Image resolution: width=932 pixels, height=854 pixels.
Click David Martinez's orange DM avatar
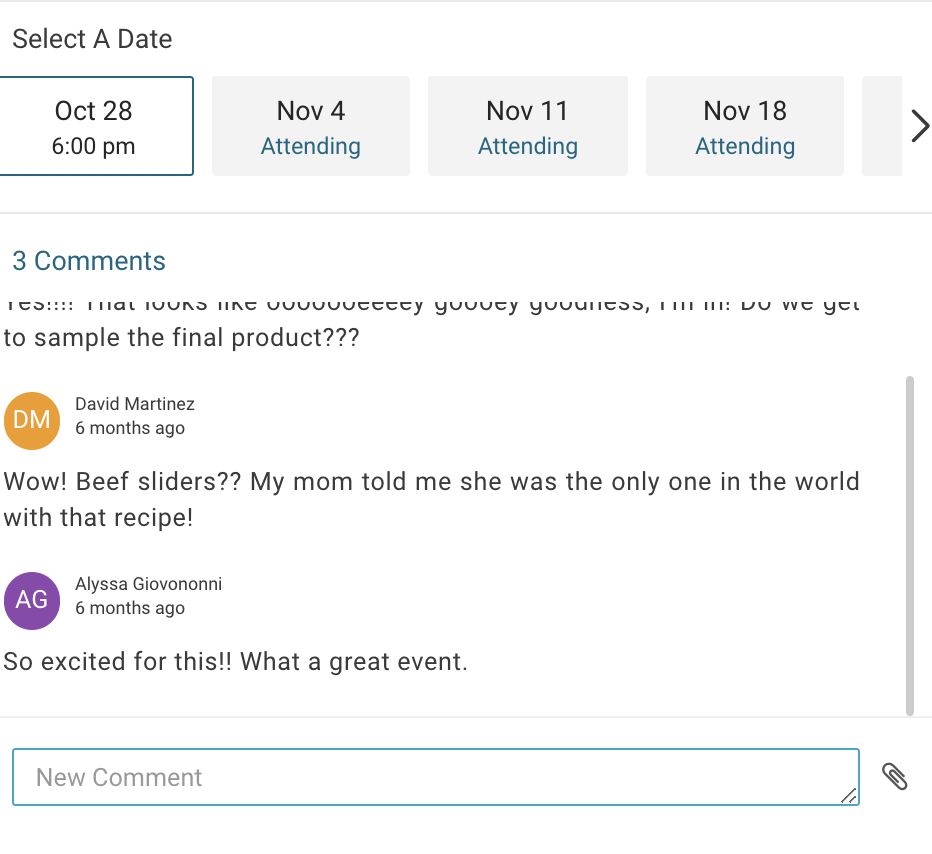coord(32,420)
